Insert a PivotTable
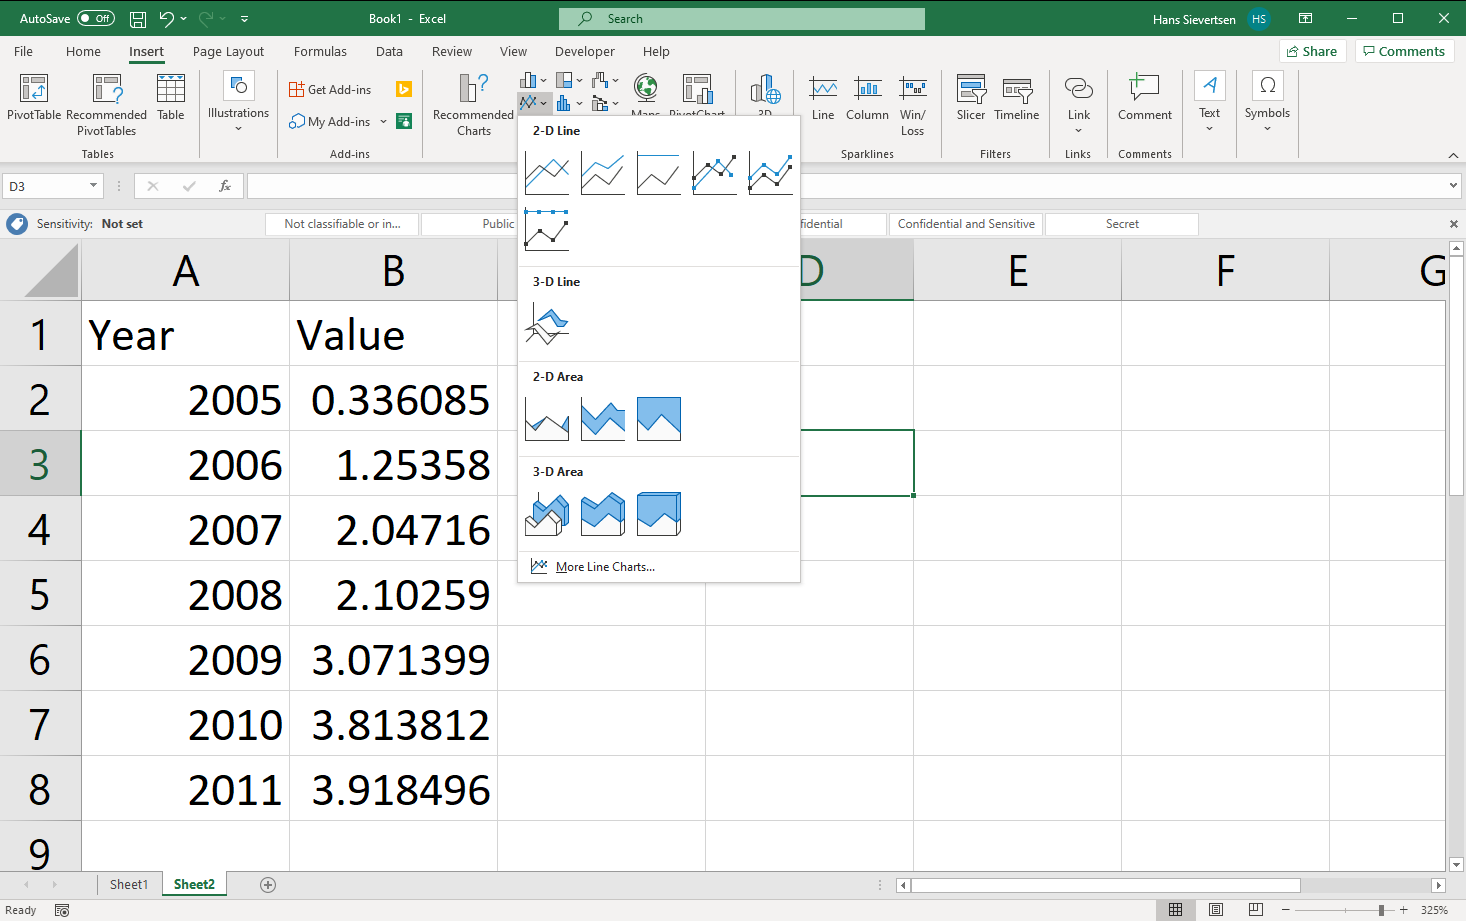This screenshot has width=1466, height=921. click(x=34, y=98)
